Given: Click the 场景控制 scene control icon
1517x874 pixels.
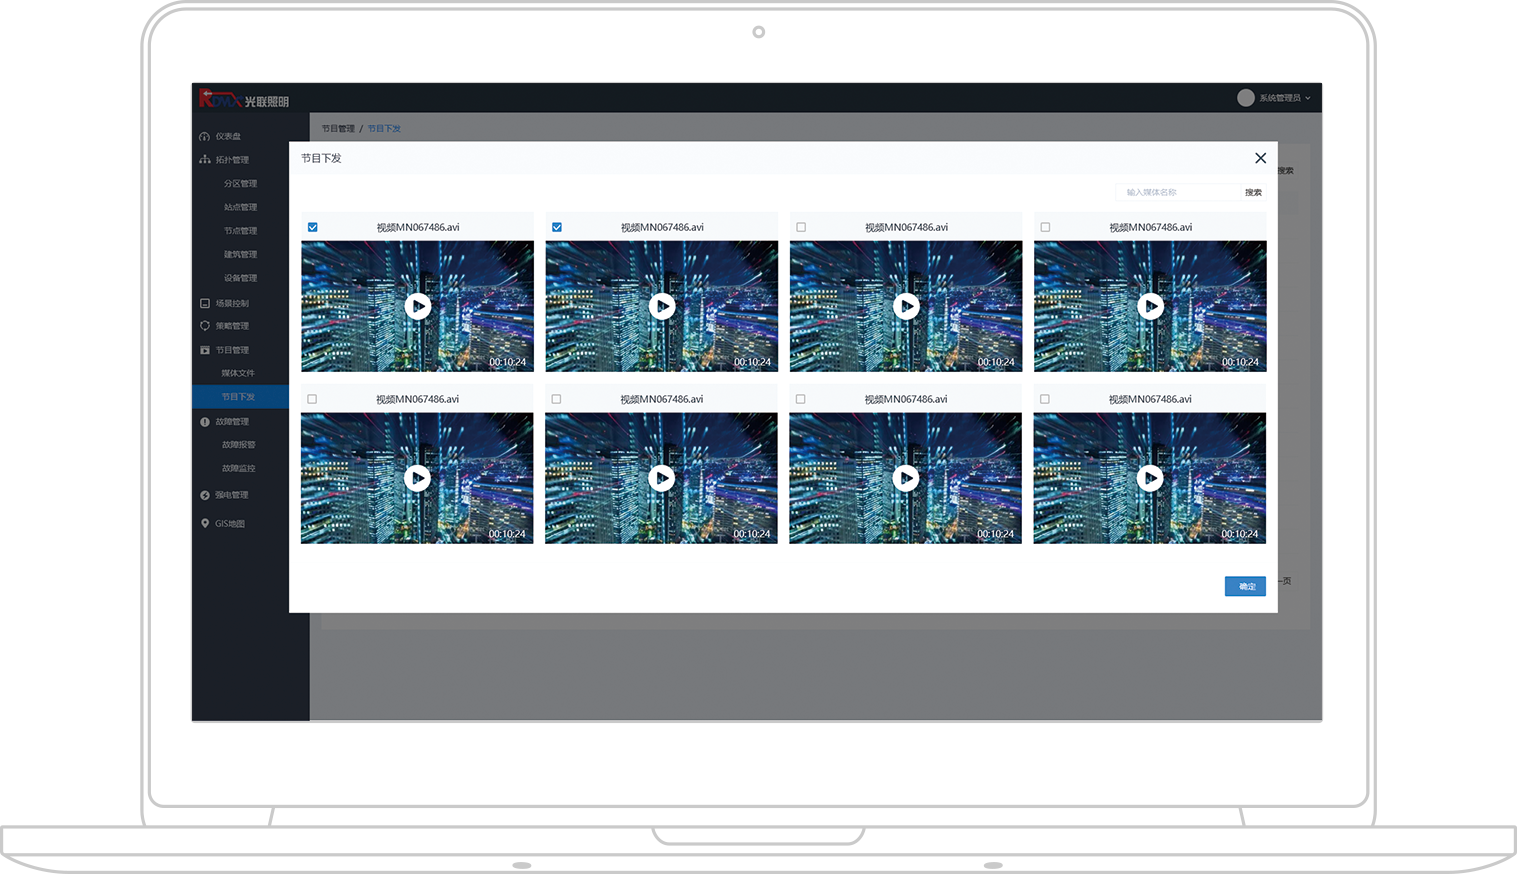Looking at the screenshot, I should coord(205,303).
